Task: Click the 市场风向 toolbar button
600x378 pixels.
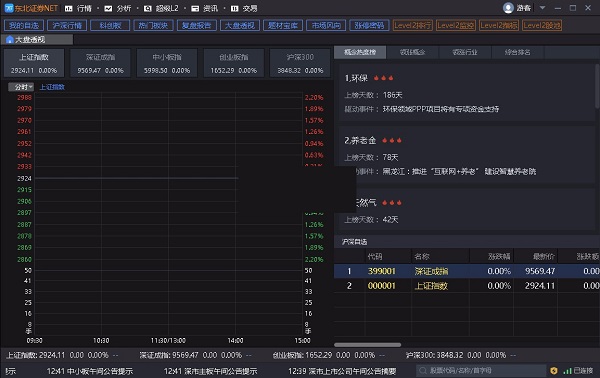Action: point(326,25)
